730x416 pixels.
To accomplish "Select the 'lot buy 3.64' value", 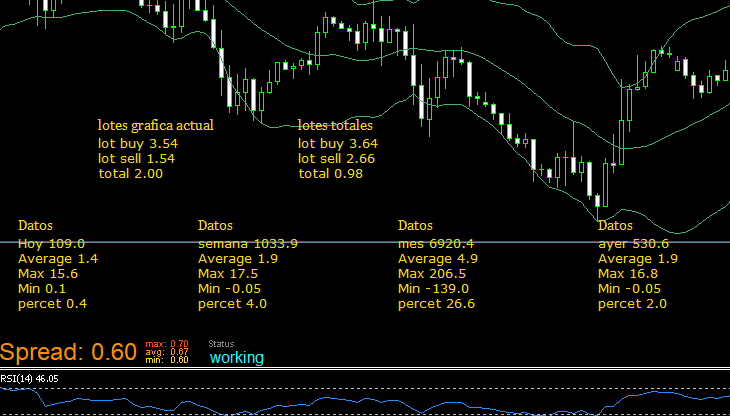I will tap(338, 144).
